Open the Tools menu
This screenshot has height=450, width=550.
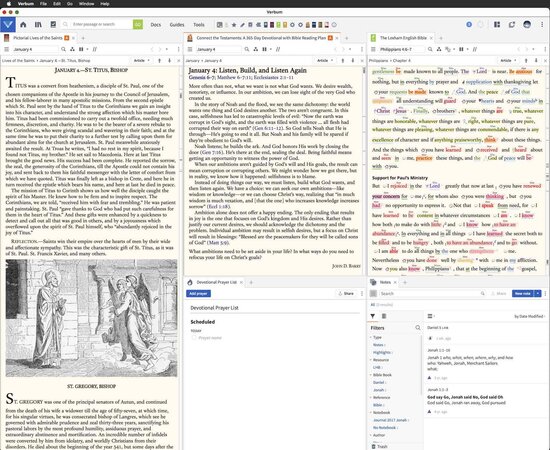point(199,25)
